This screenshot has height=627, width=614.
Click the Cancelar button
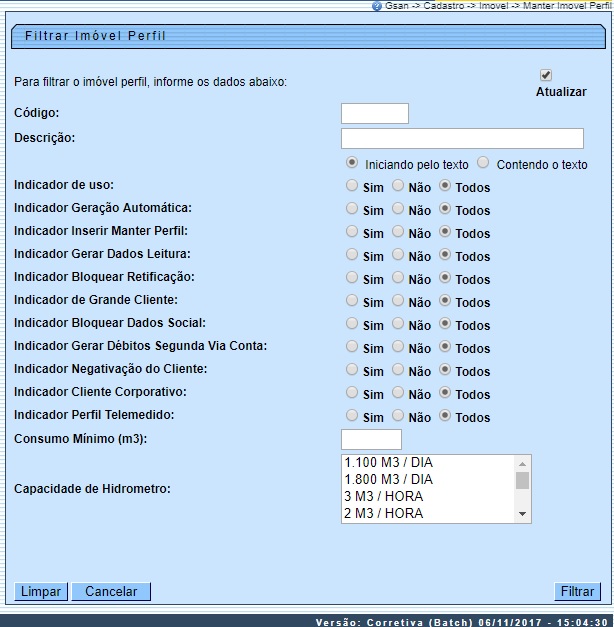tap(111, 592)
